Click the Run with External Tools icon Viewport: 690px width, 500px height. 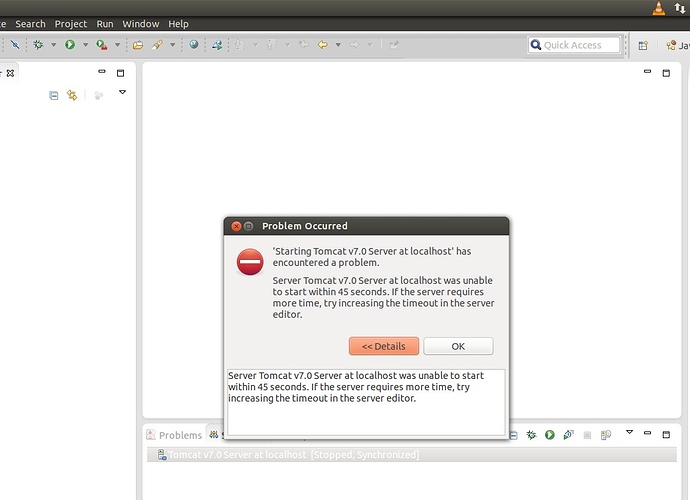tap(102, 44)
